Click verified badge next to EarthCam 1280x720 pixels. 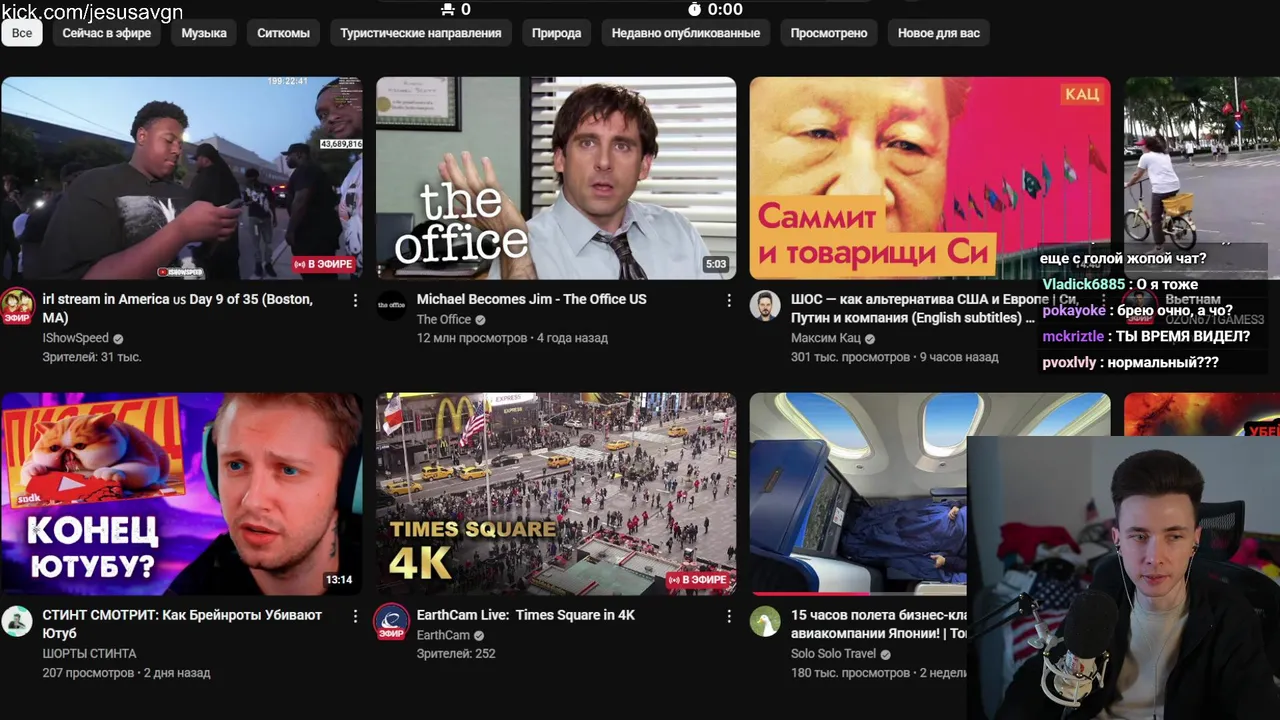click(480, 636)
